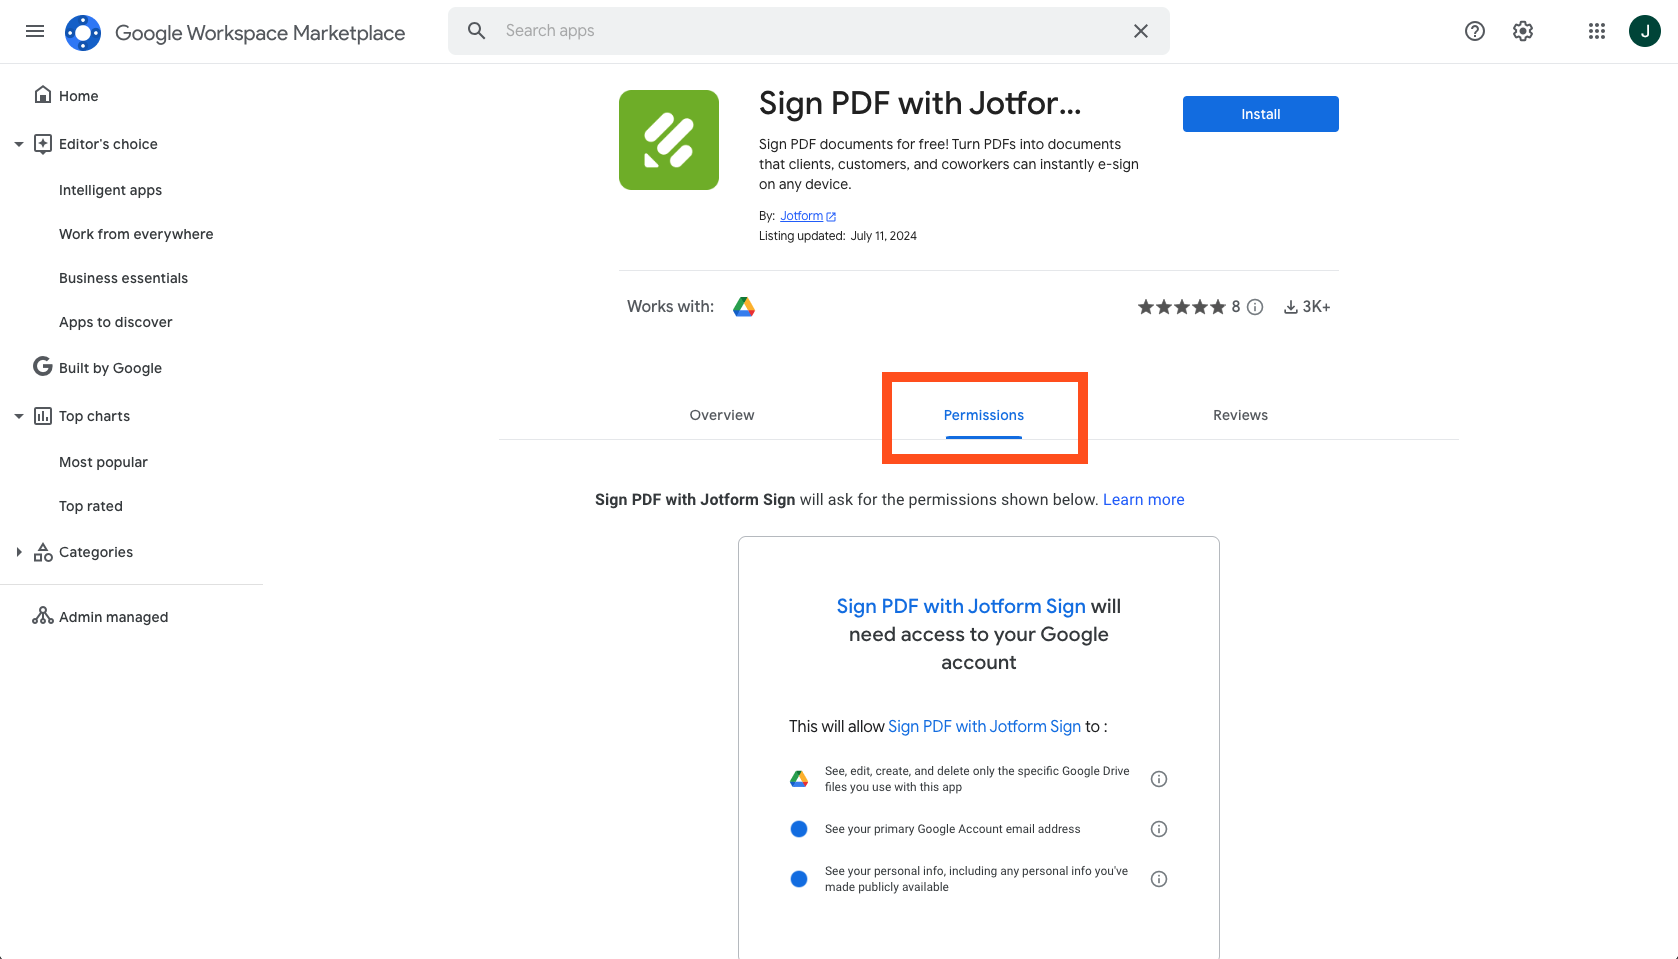Open the account avatar J
The width and height of the screenshot is (1678, 959).
pos(1645,31)
